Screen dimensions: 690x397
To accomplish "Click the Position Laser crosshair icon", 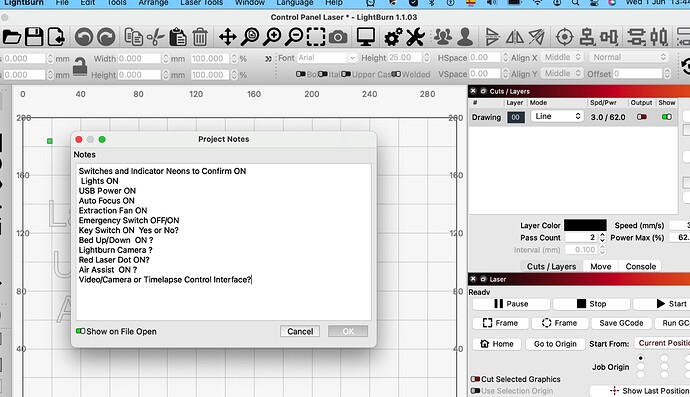I will click(x=565, y=37).
